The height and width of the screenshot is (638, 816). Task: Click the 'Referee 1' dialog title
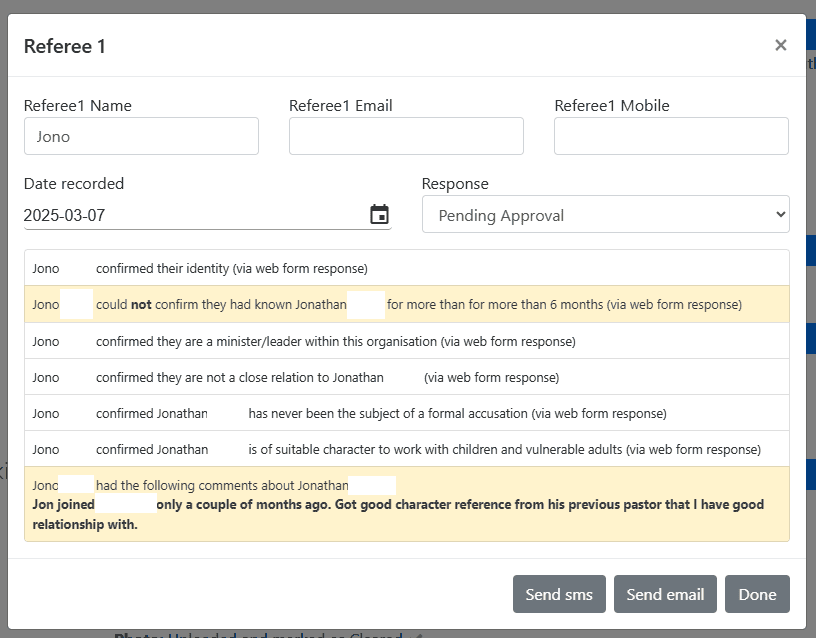pyautogui.click(x=65, y=46)
